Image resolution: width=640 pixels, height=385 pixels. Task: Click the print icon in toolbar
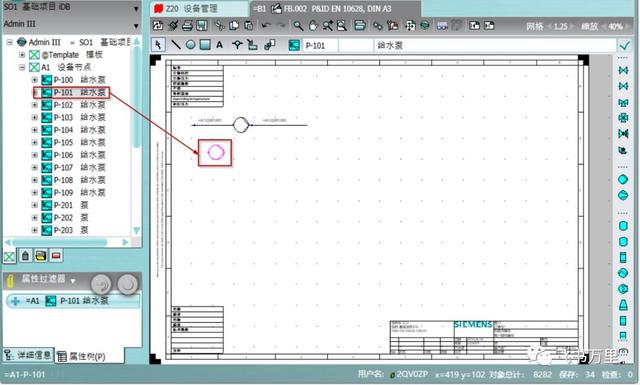pos(187,26)
